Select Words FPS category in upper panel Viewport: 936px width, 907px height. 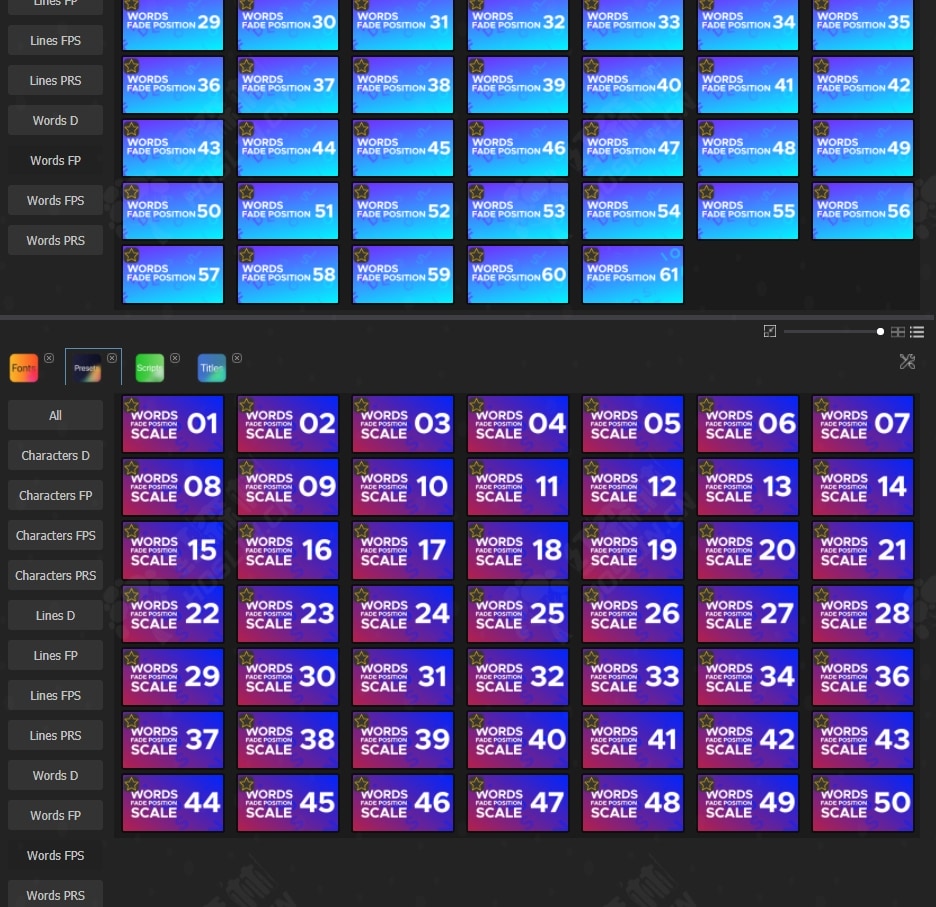[x=56, y=201]
